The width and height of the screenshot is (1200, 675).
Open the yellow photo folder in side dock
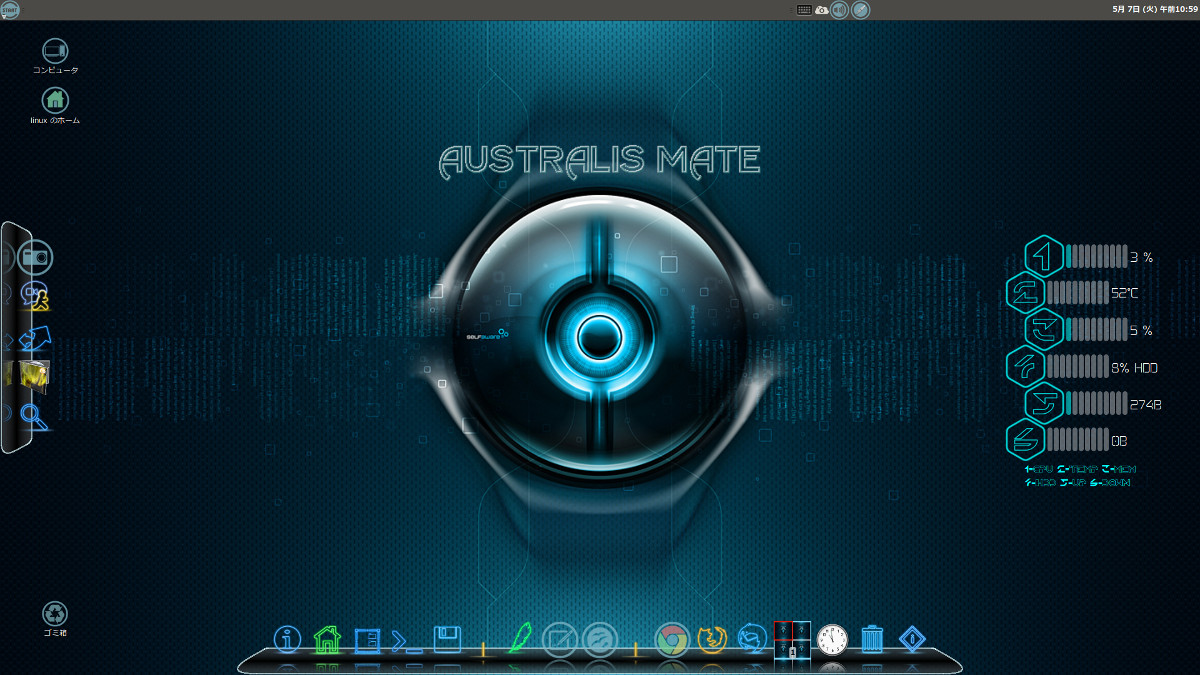[x=33, y=376]
